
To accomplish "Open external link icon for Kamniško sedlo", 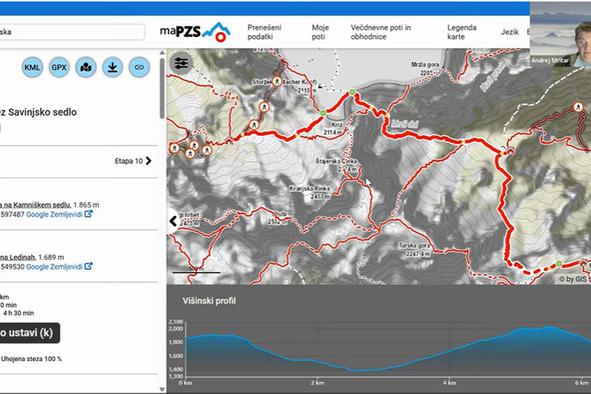I will tap(88, 214).
